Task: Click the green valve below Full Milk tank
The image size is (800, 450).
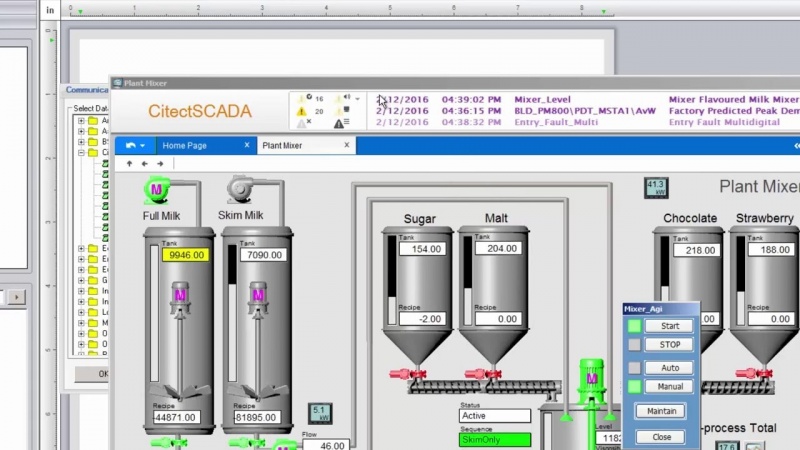Action: coord(170,442)
